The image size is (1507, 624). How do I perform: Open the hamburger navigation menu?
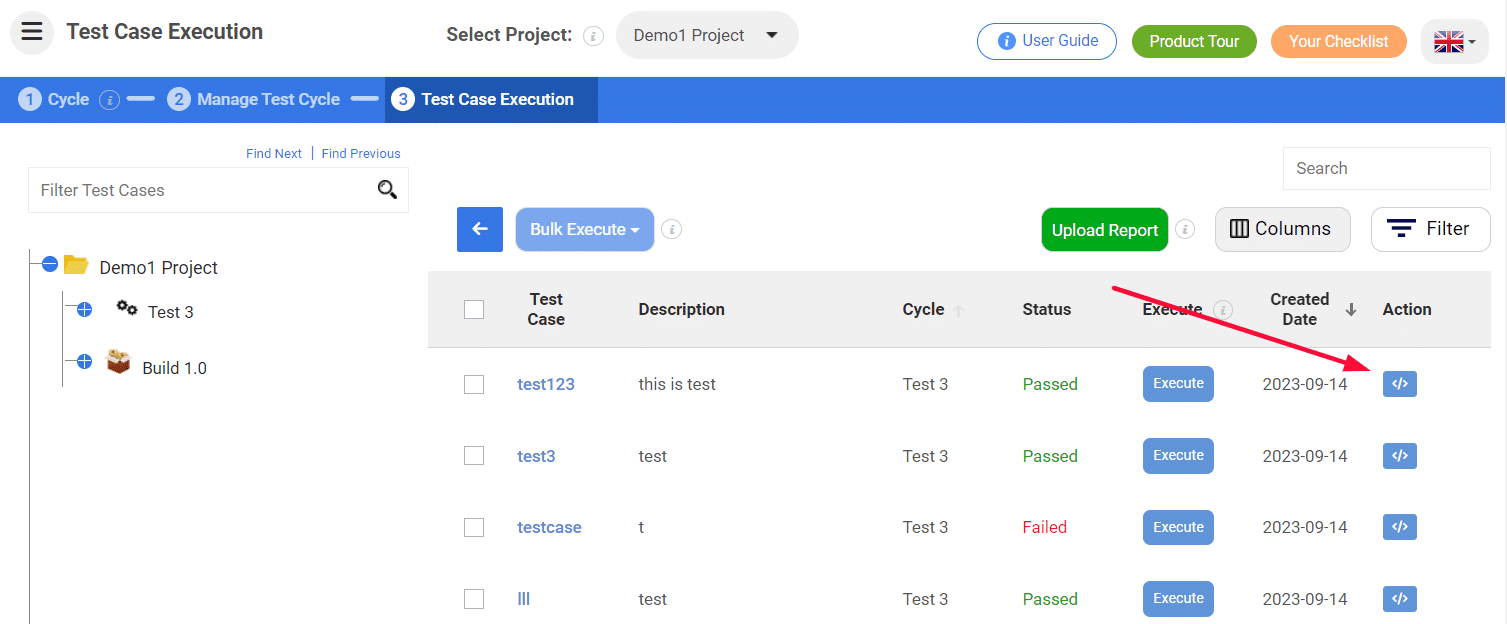(x=32, y=32)
